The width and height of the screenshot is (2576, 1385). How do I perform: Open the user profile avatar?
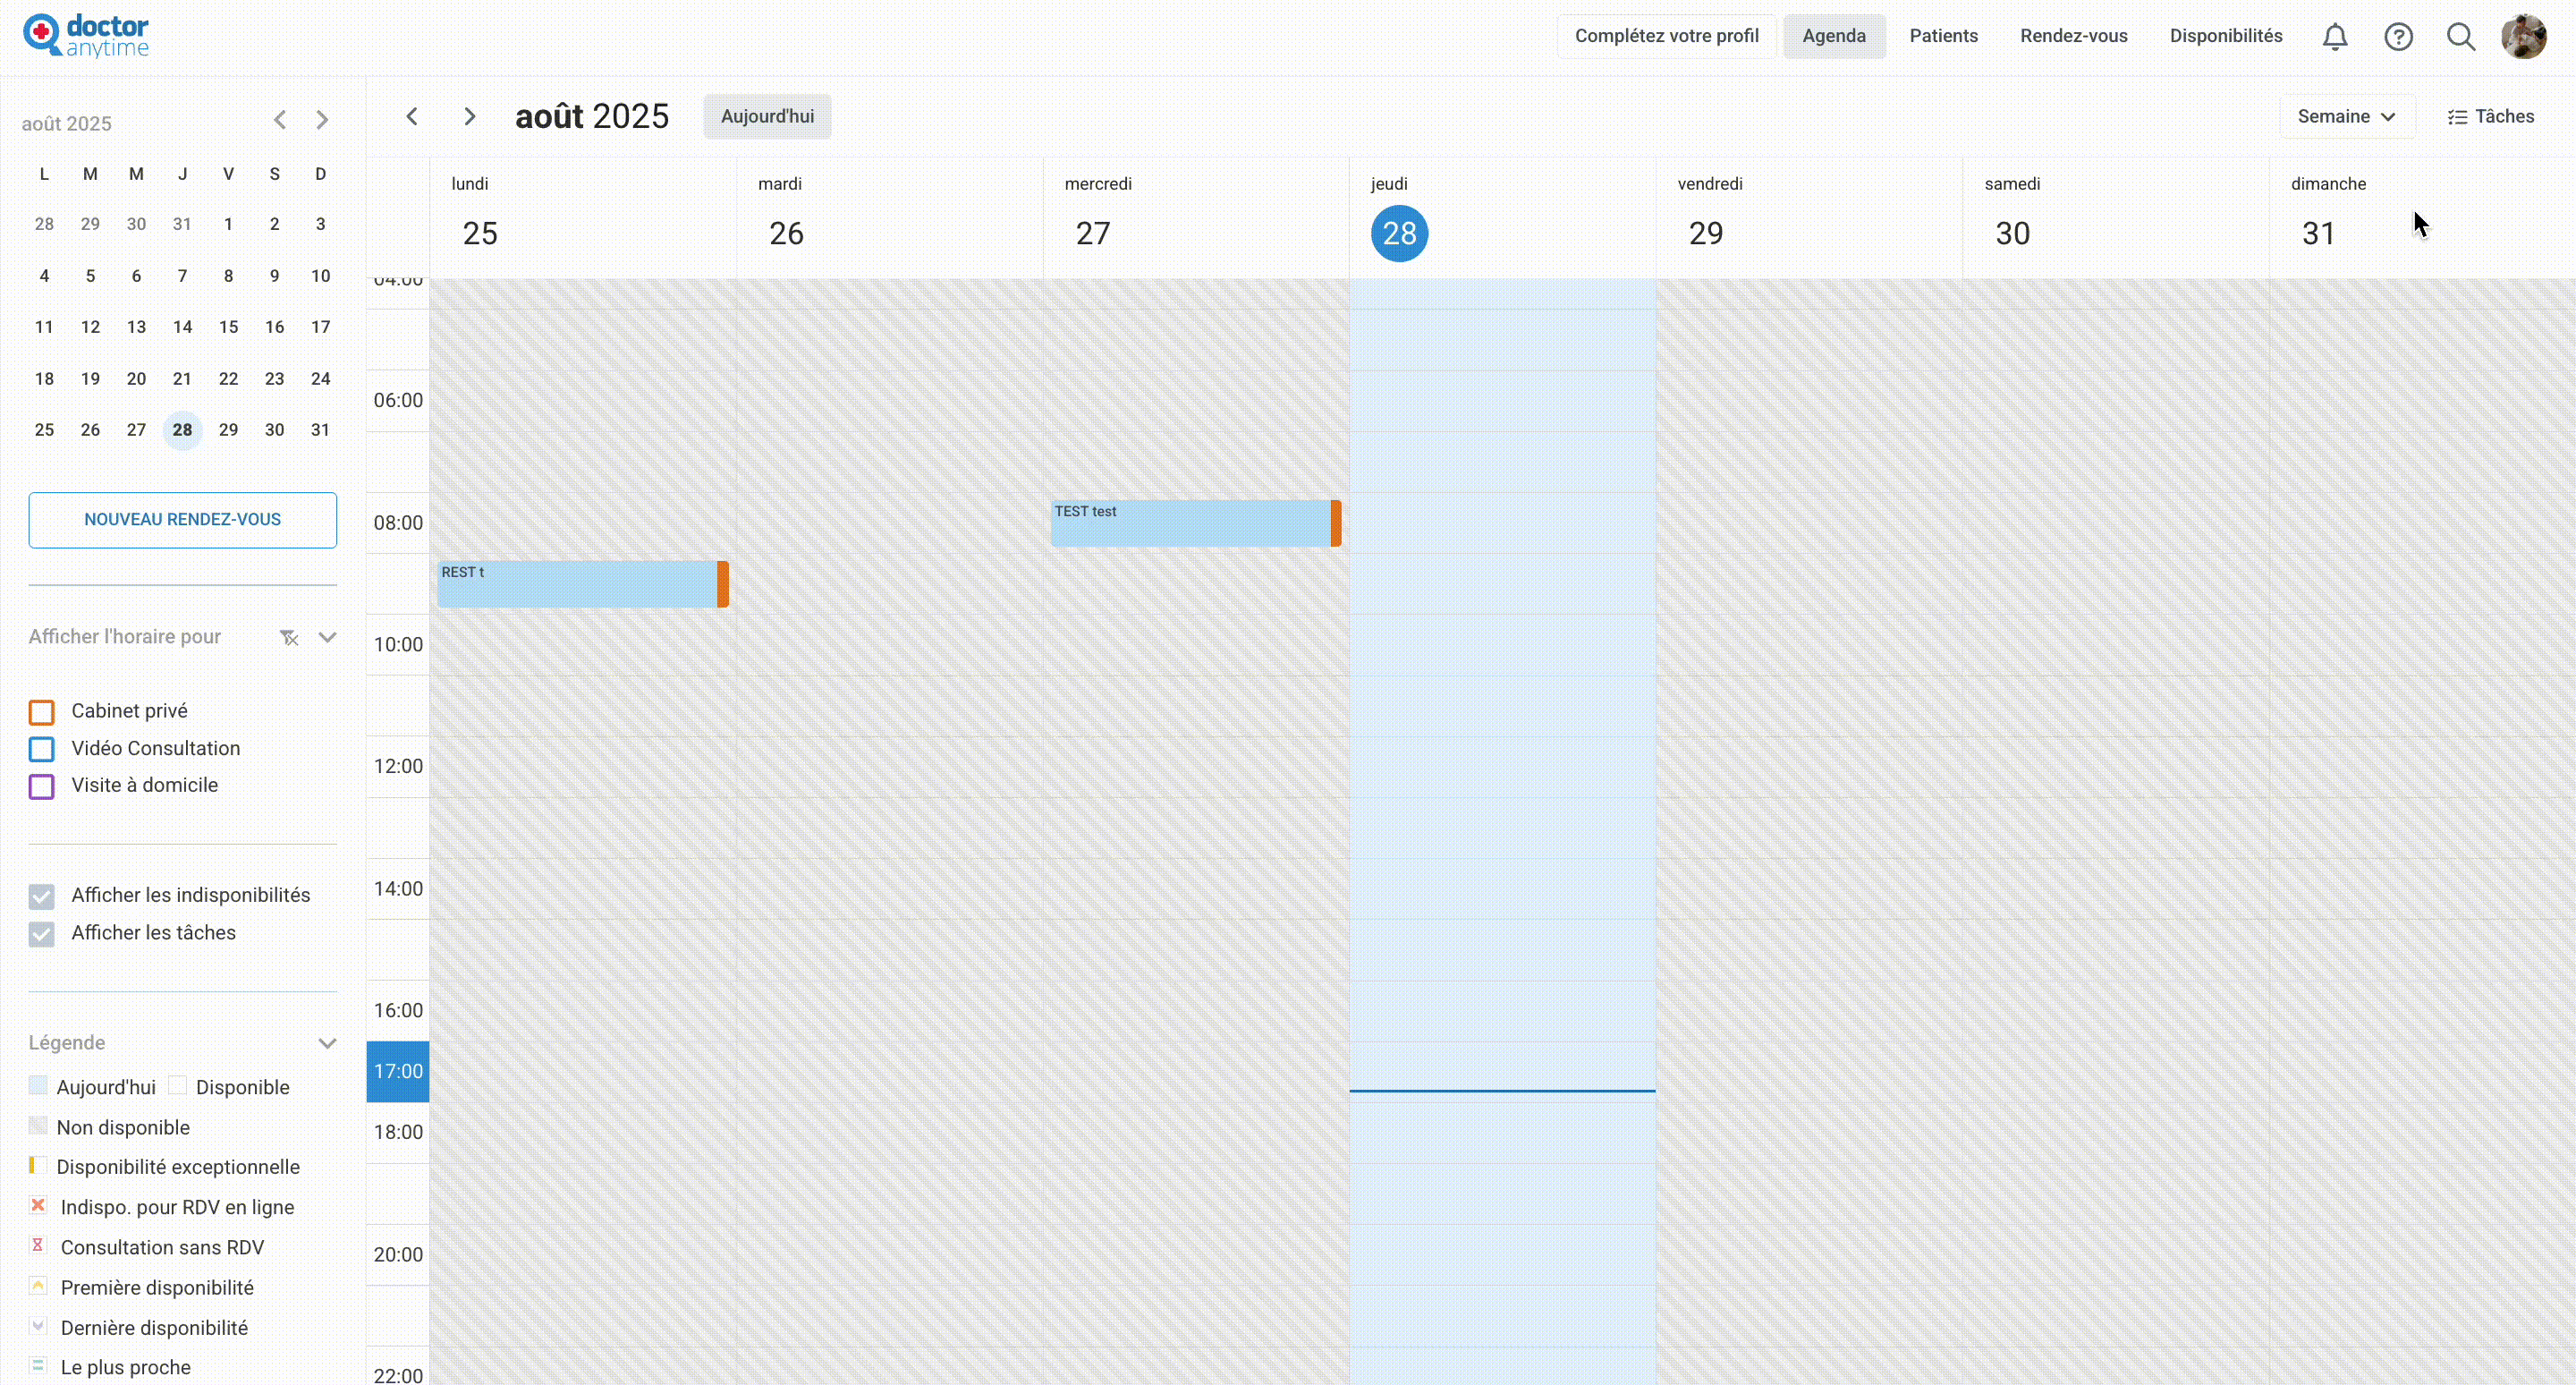[2523, 37]
